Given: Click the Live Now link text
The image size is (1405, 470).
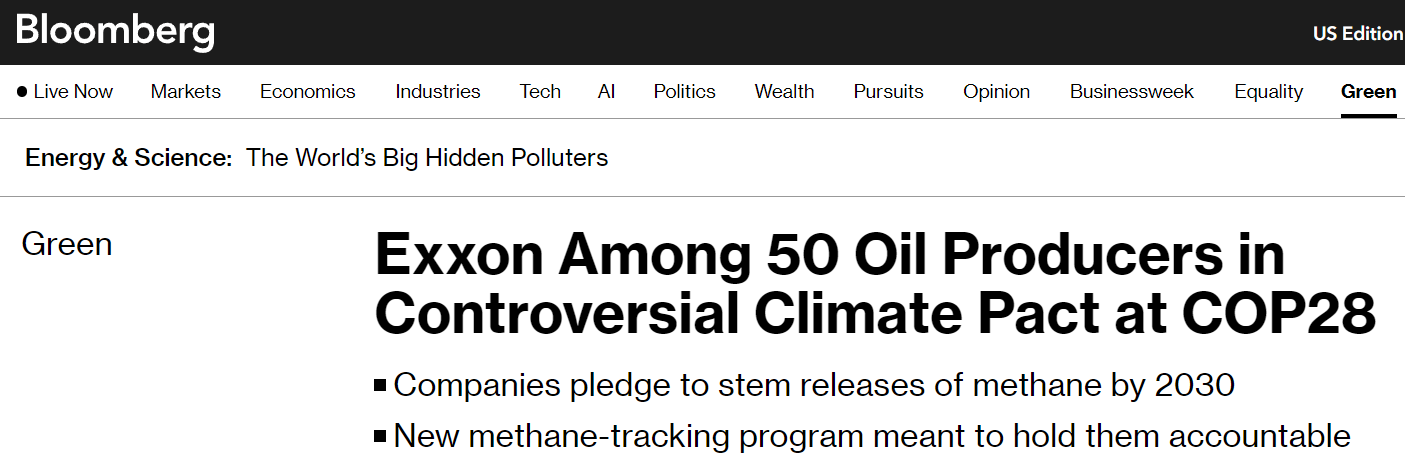Looking at the screenshot, I should click(73, 92).
